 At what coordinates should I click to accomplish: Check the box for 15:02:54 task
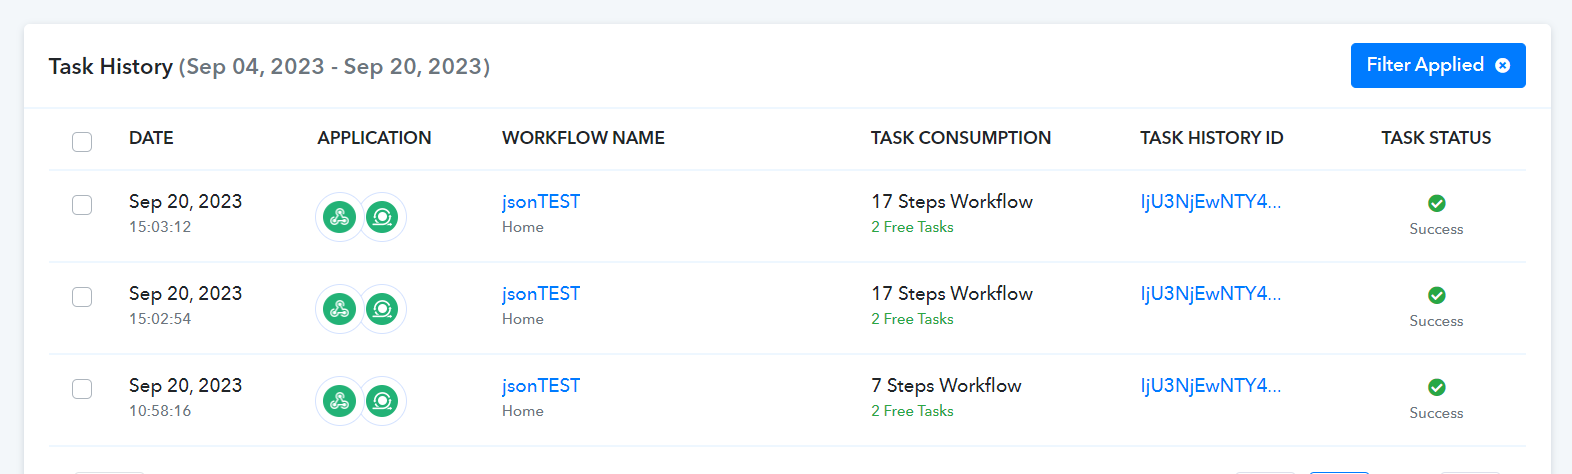pyautogui.click(x=82, y=297)
